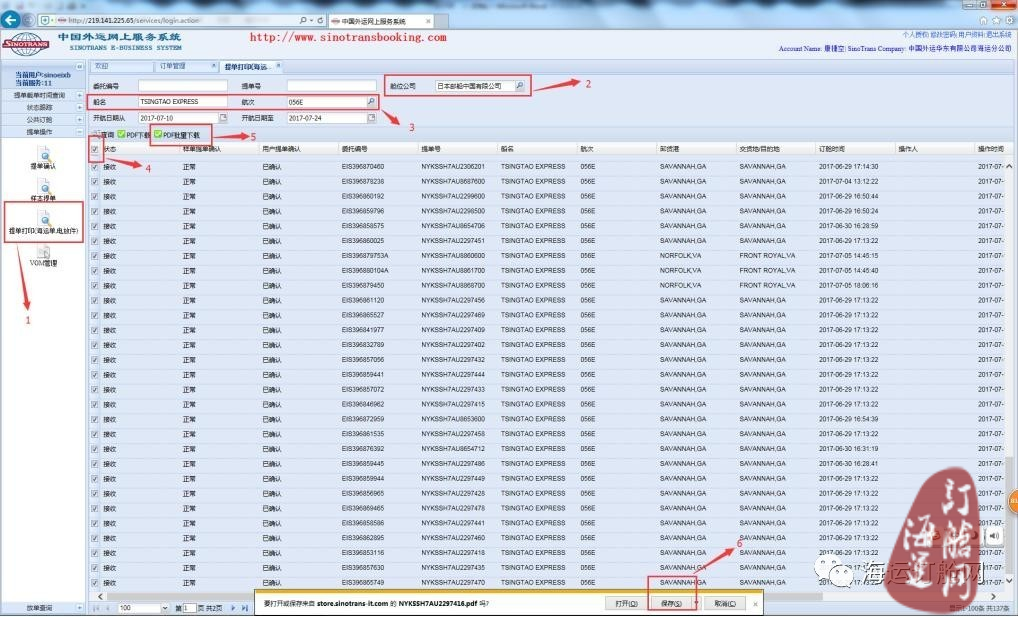Open the browser home icon

983,21
